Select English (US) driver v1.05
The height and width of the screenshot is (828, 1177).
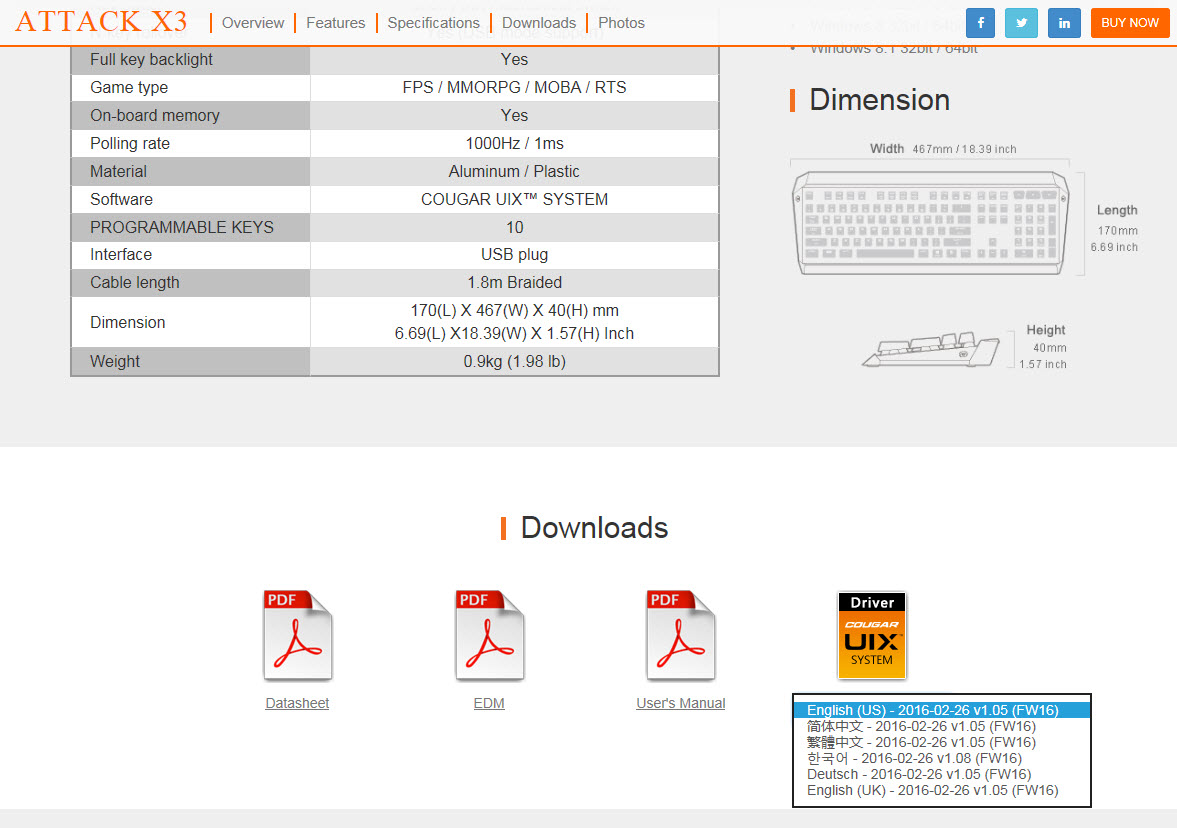coord(942,710)
